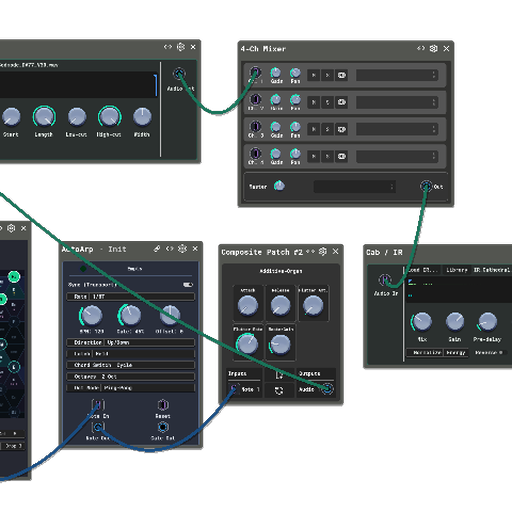Click the Energy button in Cab / IR

(457, 353)
